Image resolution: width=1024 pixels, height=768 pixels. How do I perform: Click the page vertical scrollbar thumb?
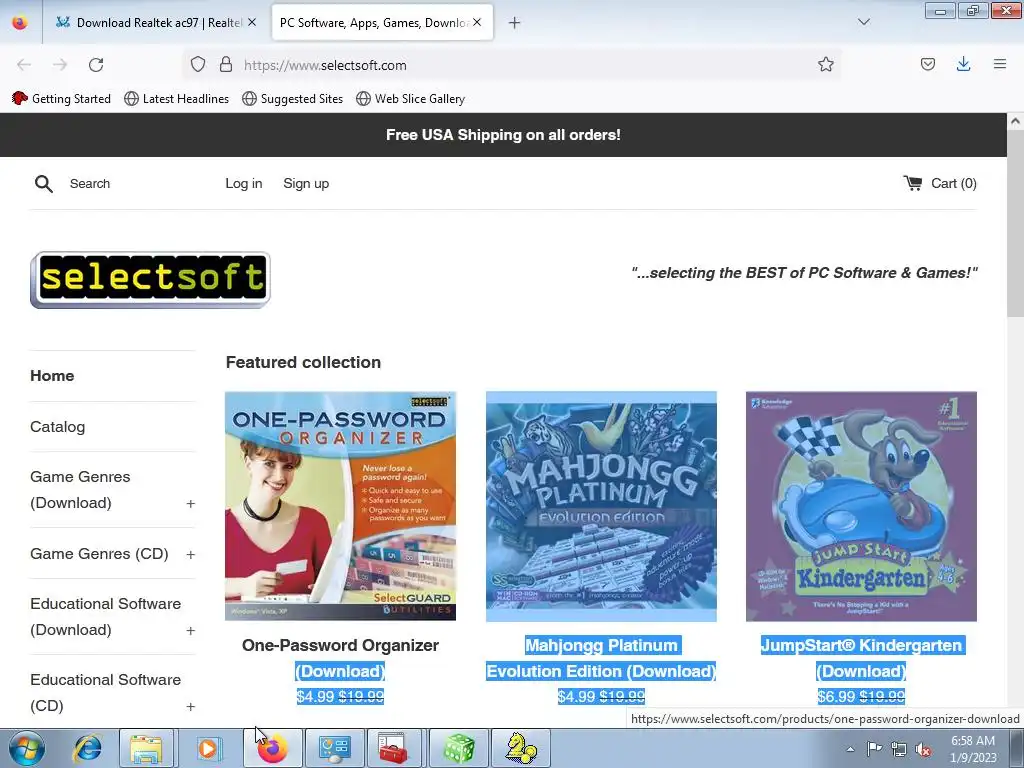(x=1015, y=222)
